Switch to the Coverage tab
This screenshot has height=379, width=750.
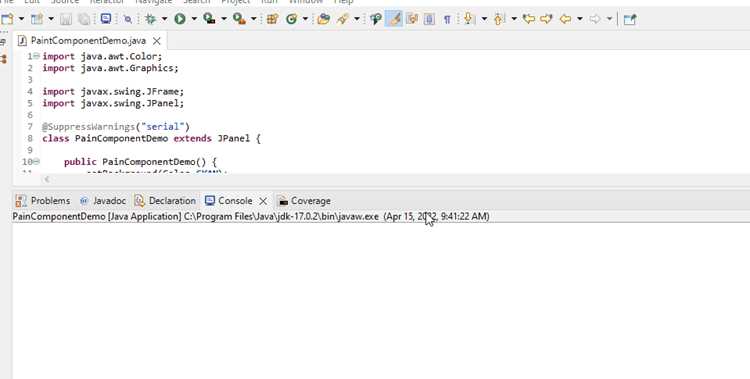pyautogui.click(x=305, y=201)
